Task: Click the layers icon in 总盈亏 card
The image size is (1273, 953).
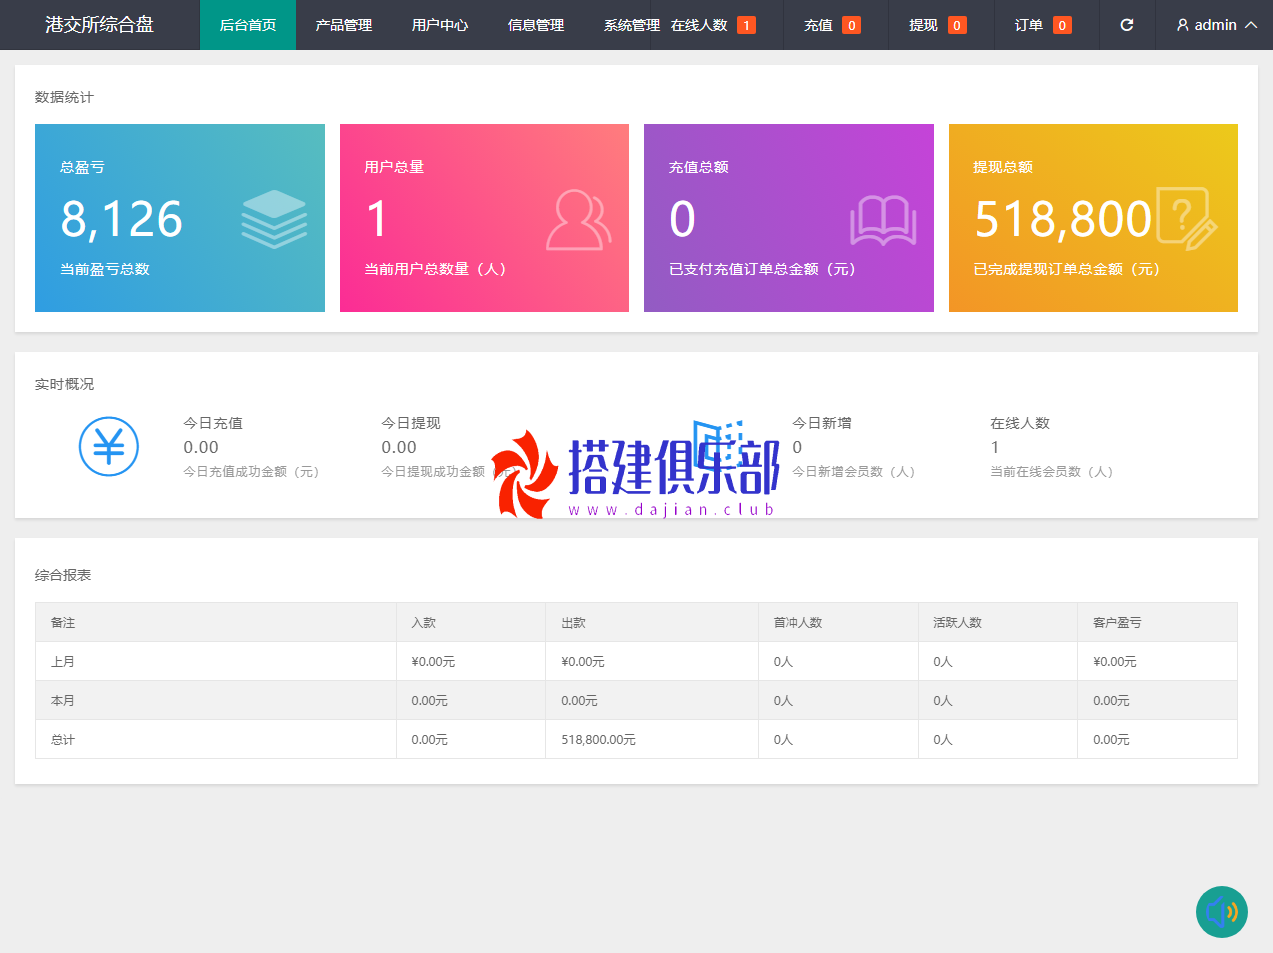Action: click(x=274, y=219)
